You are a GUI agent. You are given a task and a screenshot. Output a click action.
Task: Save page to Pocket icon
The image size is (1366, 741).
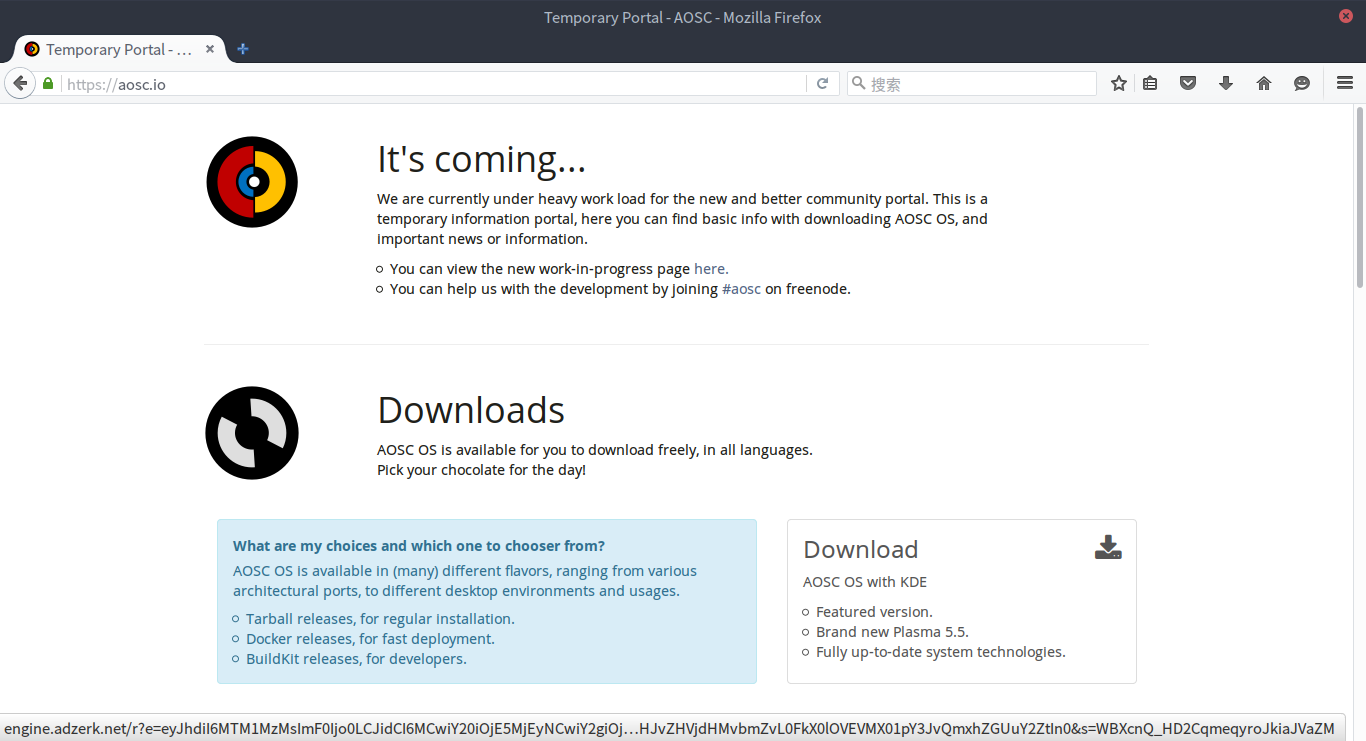coord(1188,84)
